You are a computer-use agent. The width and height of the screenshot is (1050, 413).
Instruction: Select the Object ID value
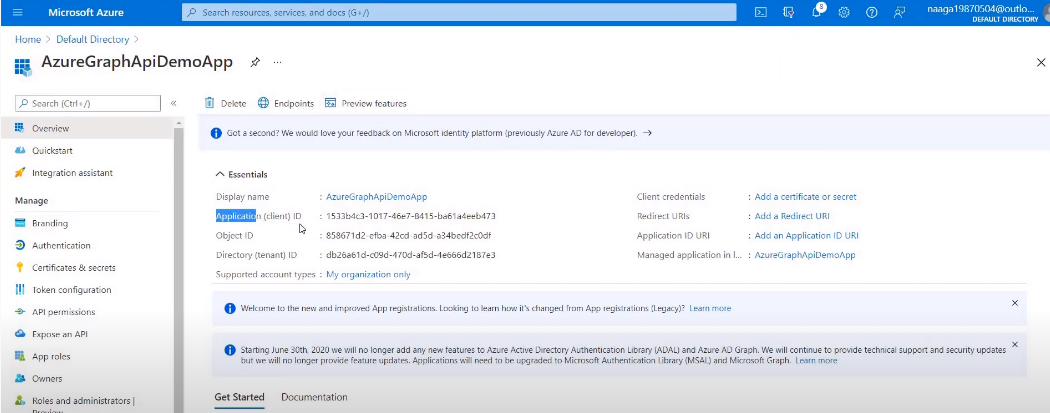pos(408,236)
